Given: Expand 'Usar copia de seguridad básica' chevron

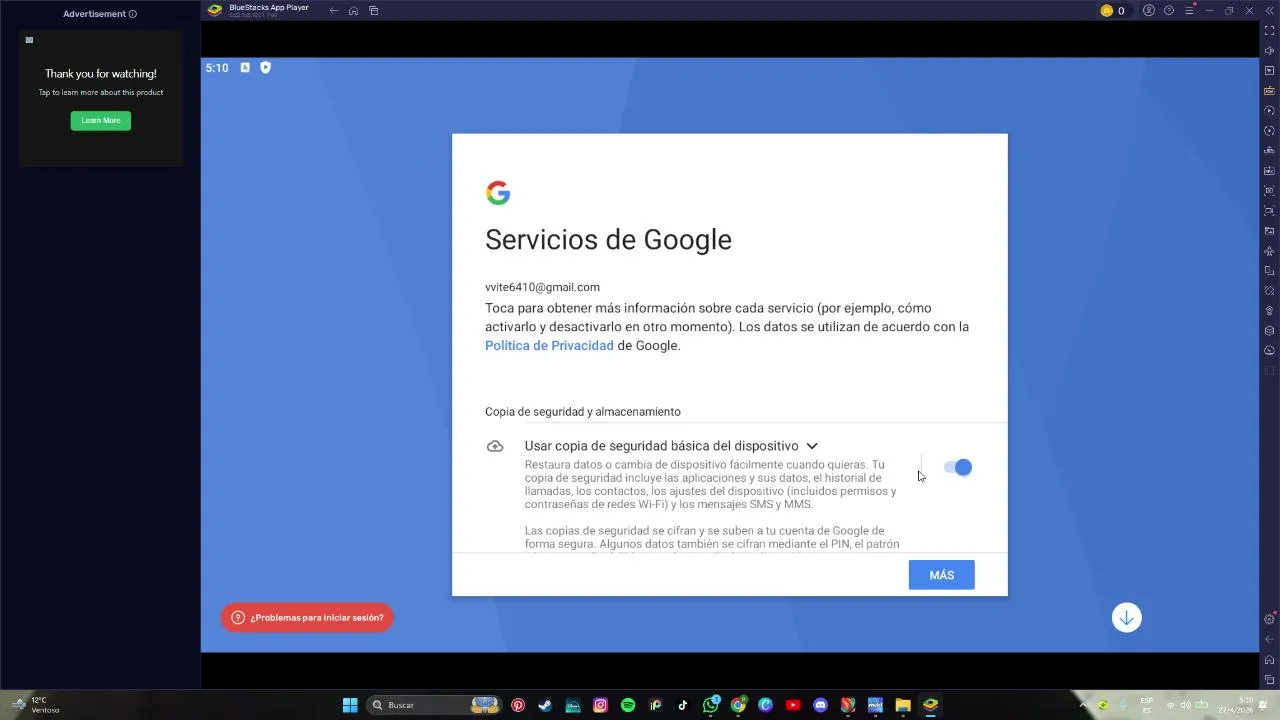Looking at the screenshot, I should pos(812,446).
